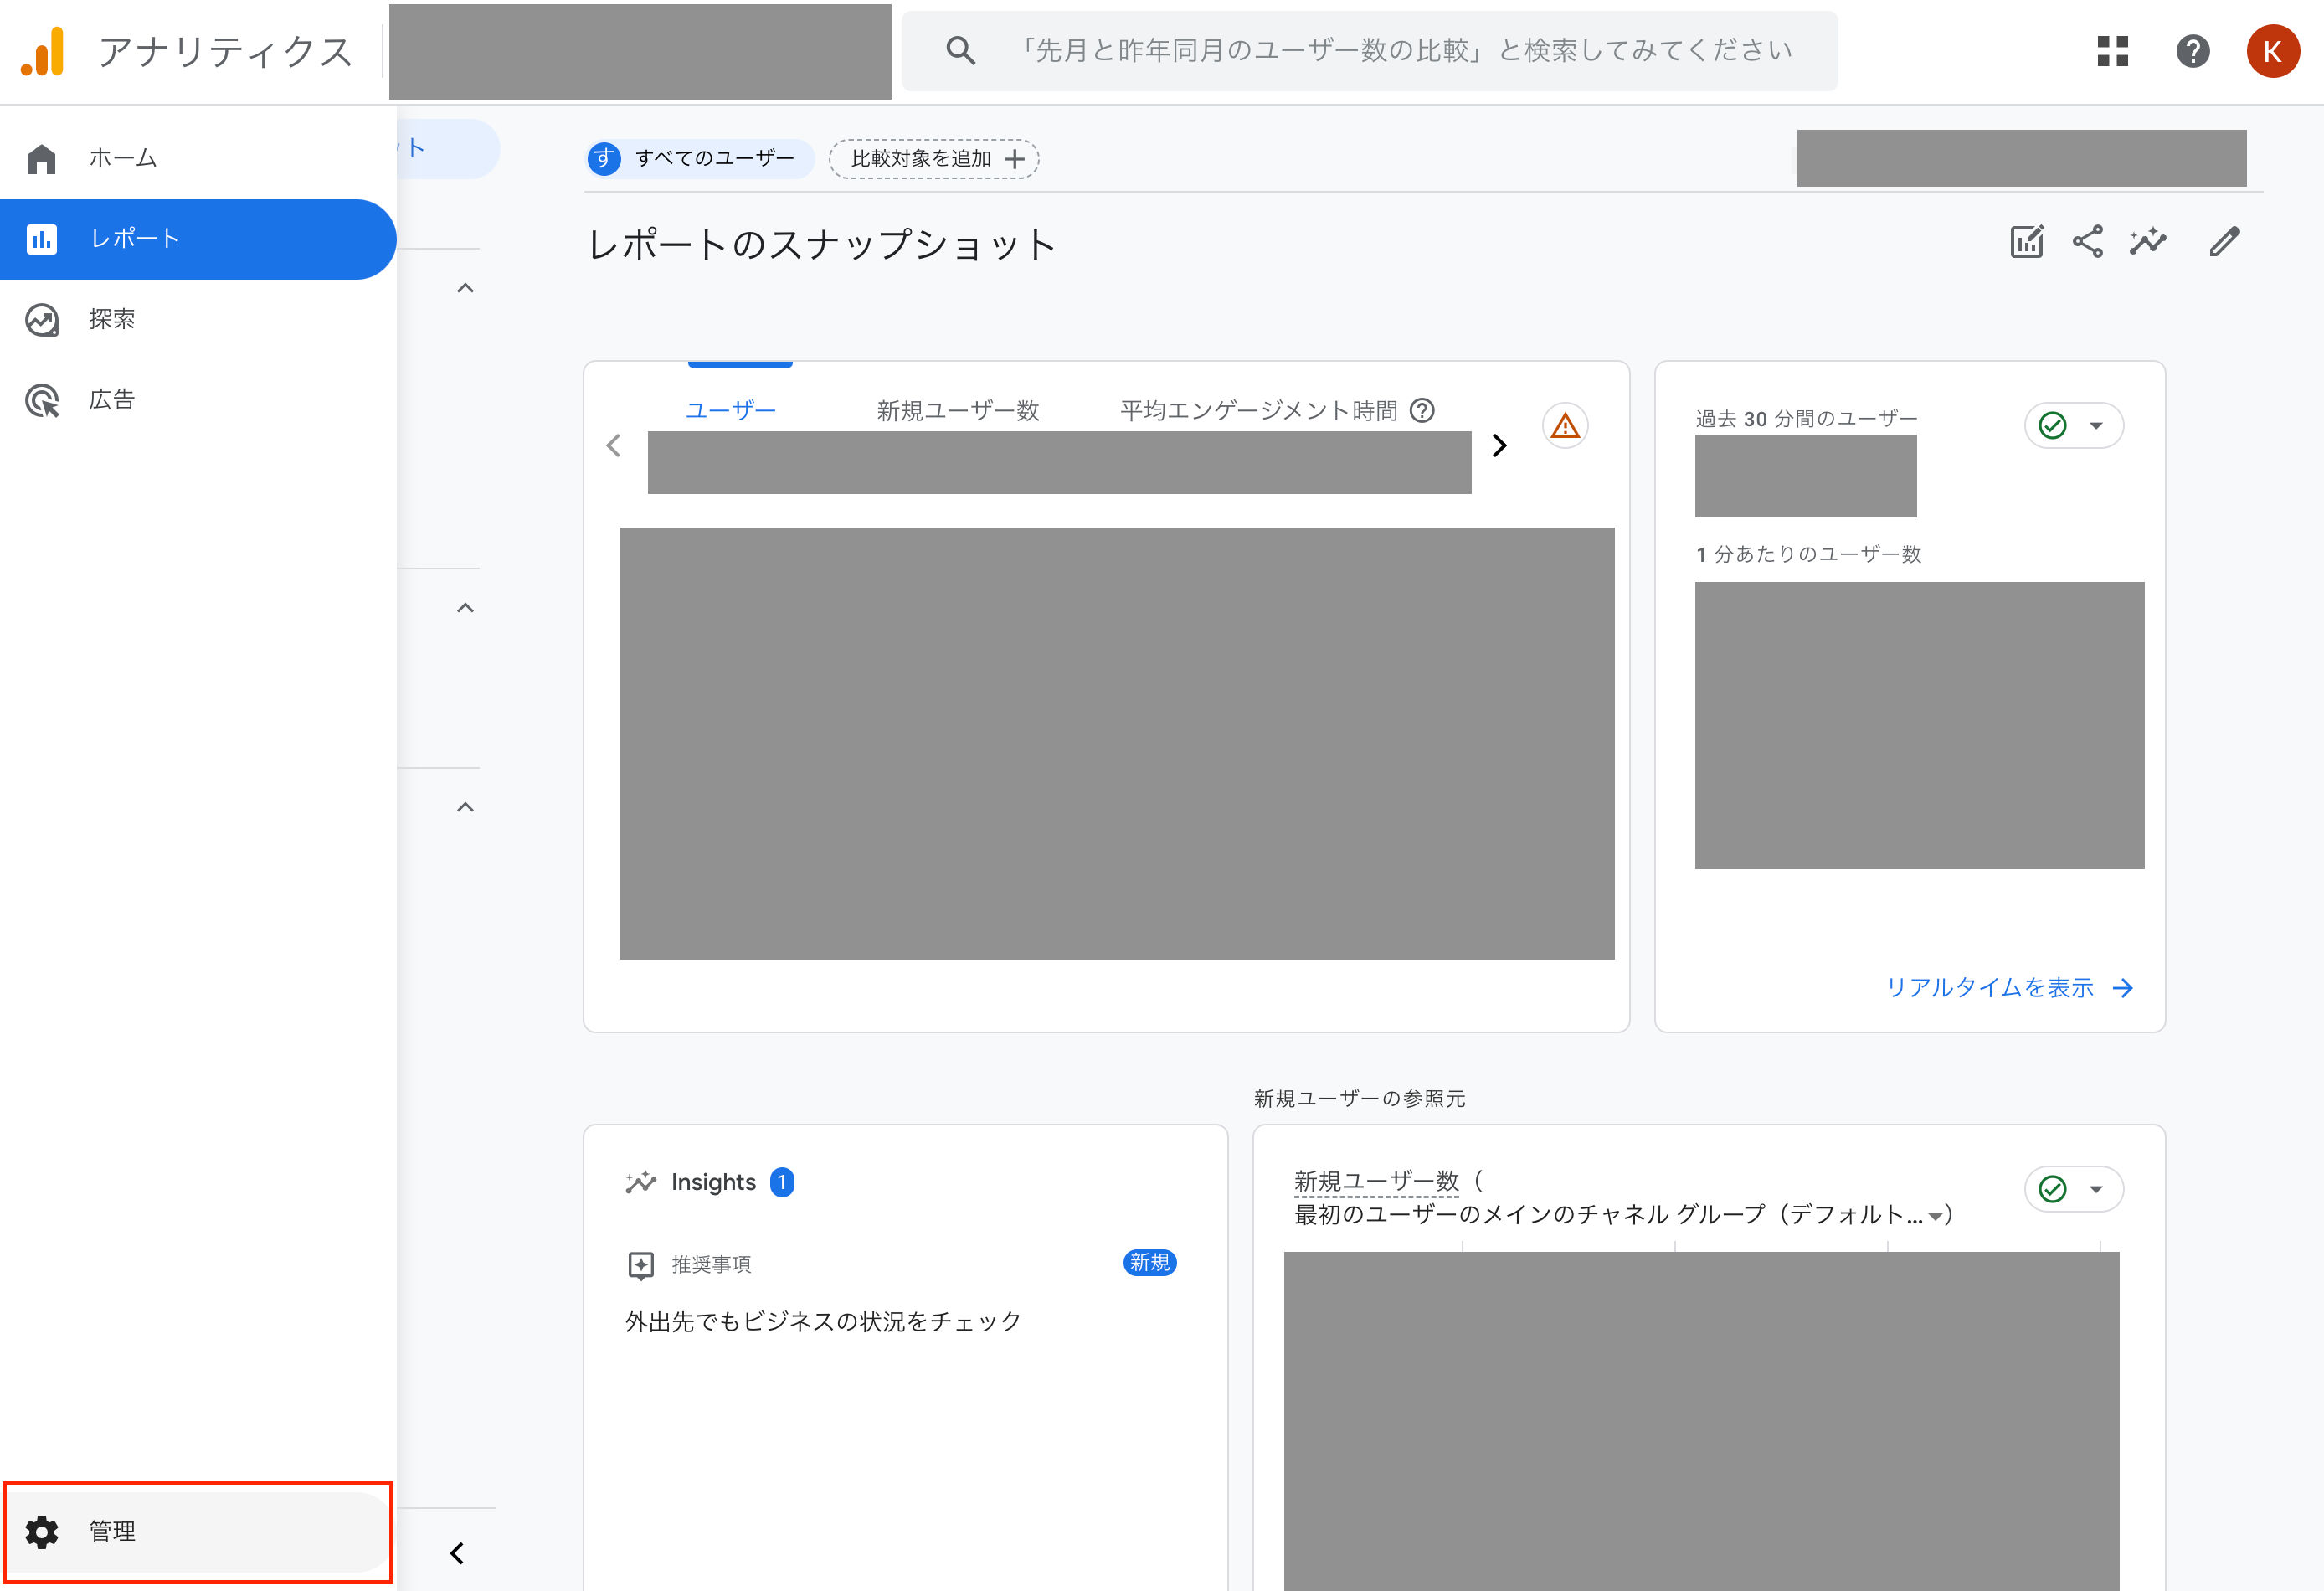Click the ホーム house icon

pyautogui.click(x=42, y=159)
